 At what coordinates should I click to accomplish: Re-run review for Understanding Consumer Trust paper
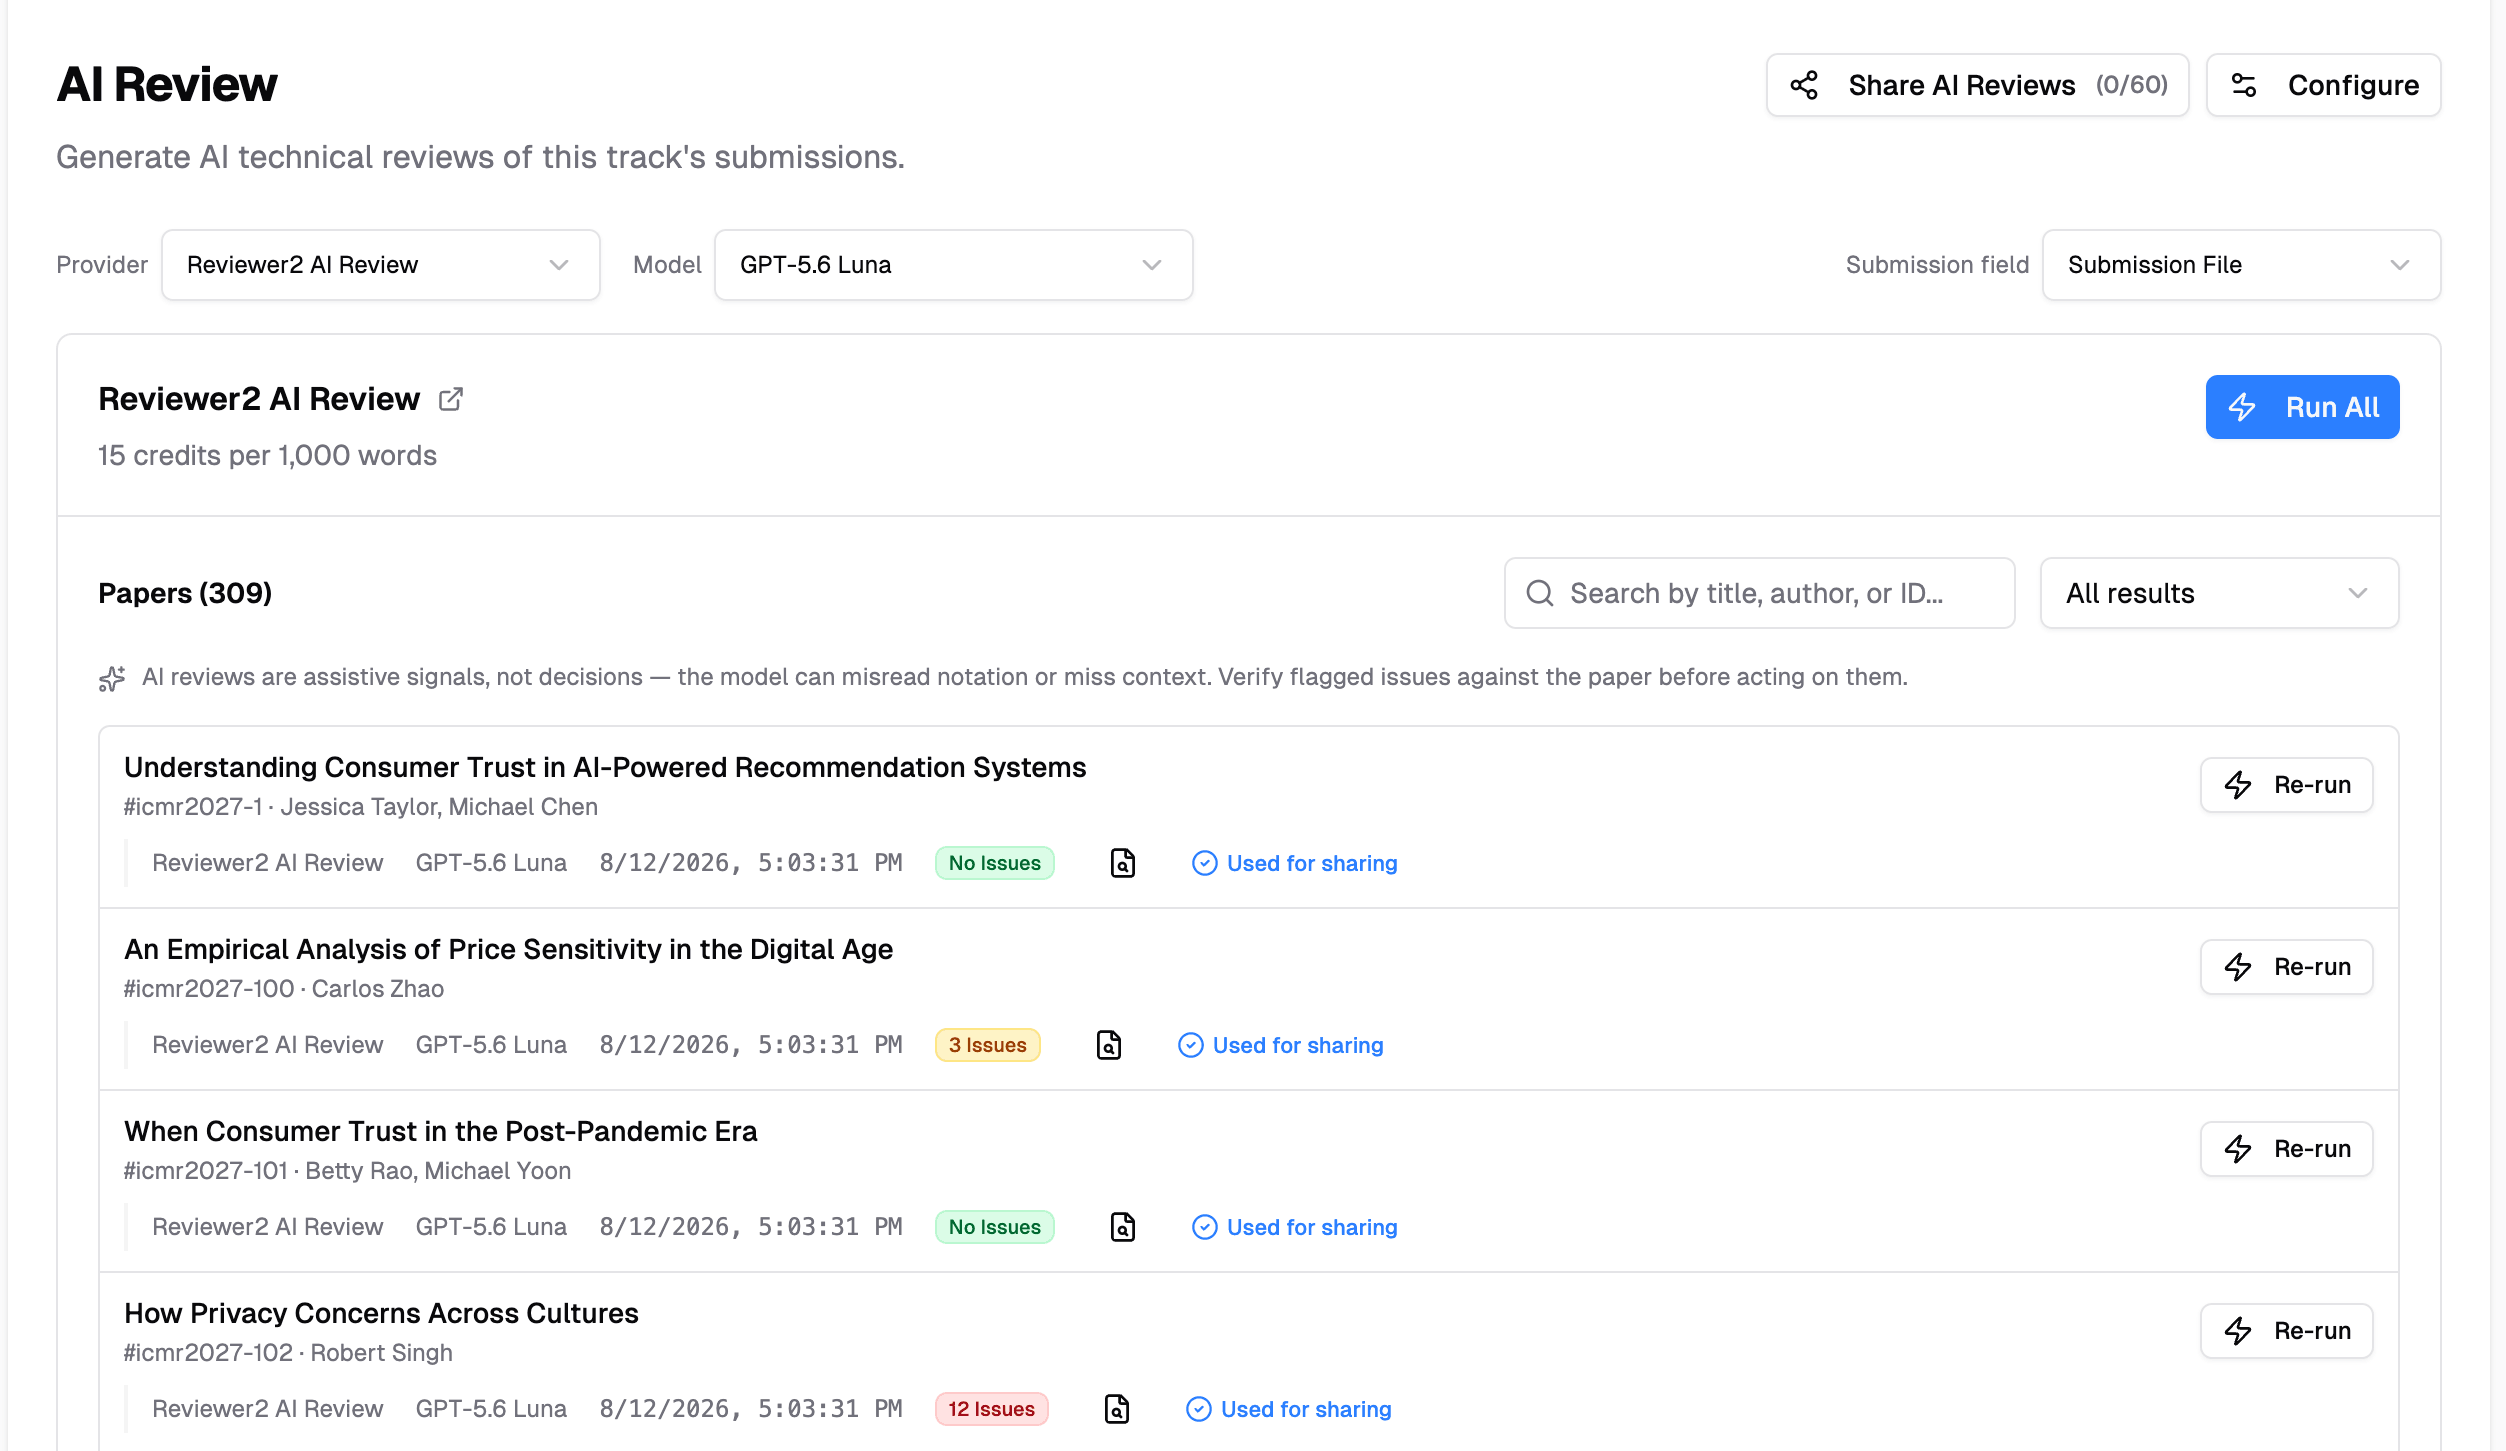[2286, 785]
